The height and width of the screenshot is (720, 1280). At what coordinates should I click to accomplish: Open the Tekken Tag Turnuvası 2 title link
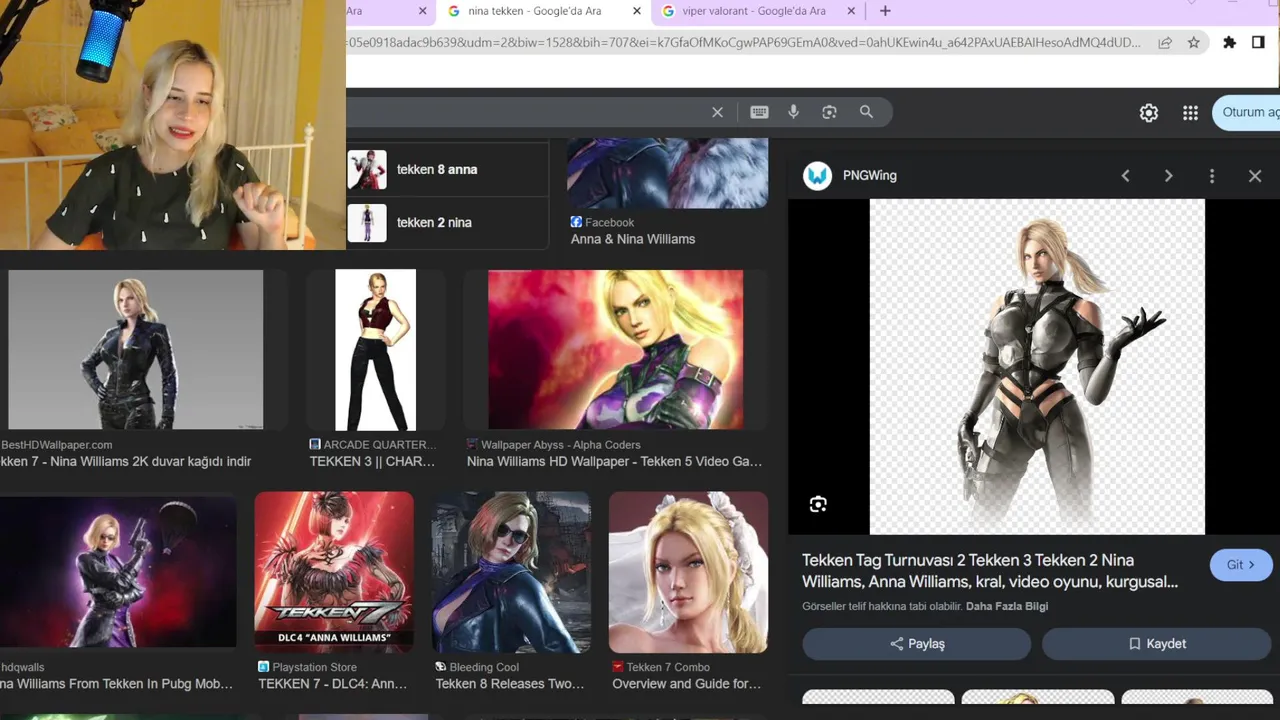(x=990, y=571)
